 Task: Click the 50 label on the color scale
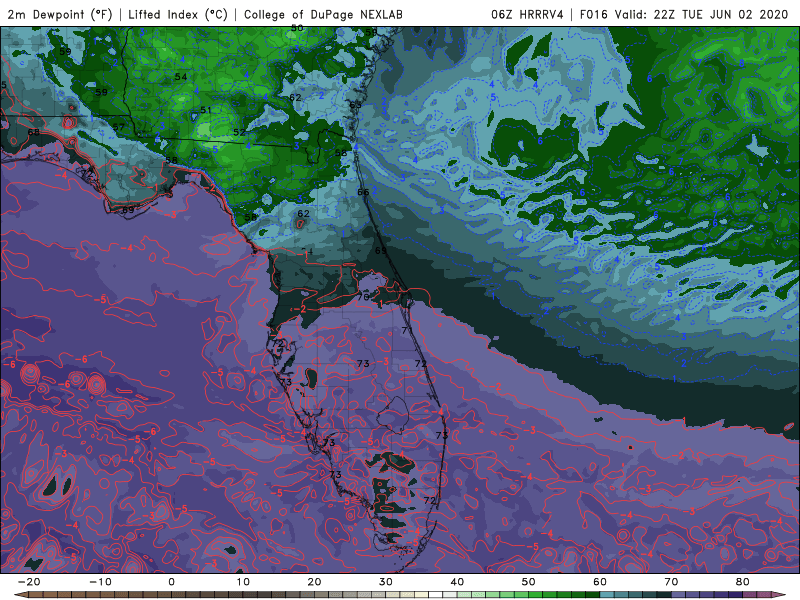529,582
